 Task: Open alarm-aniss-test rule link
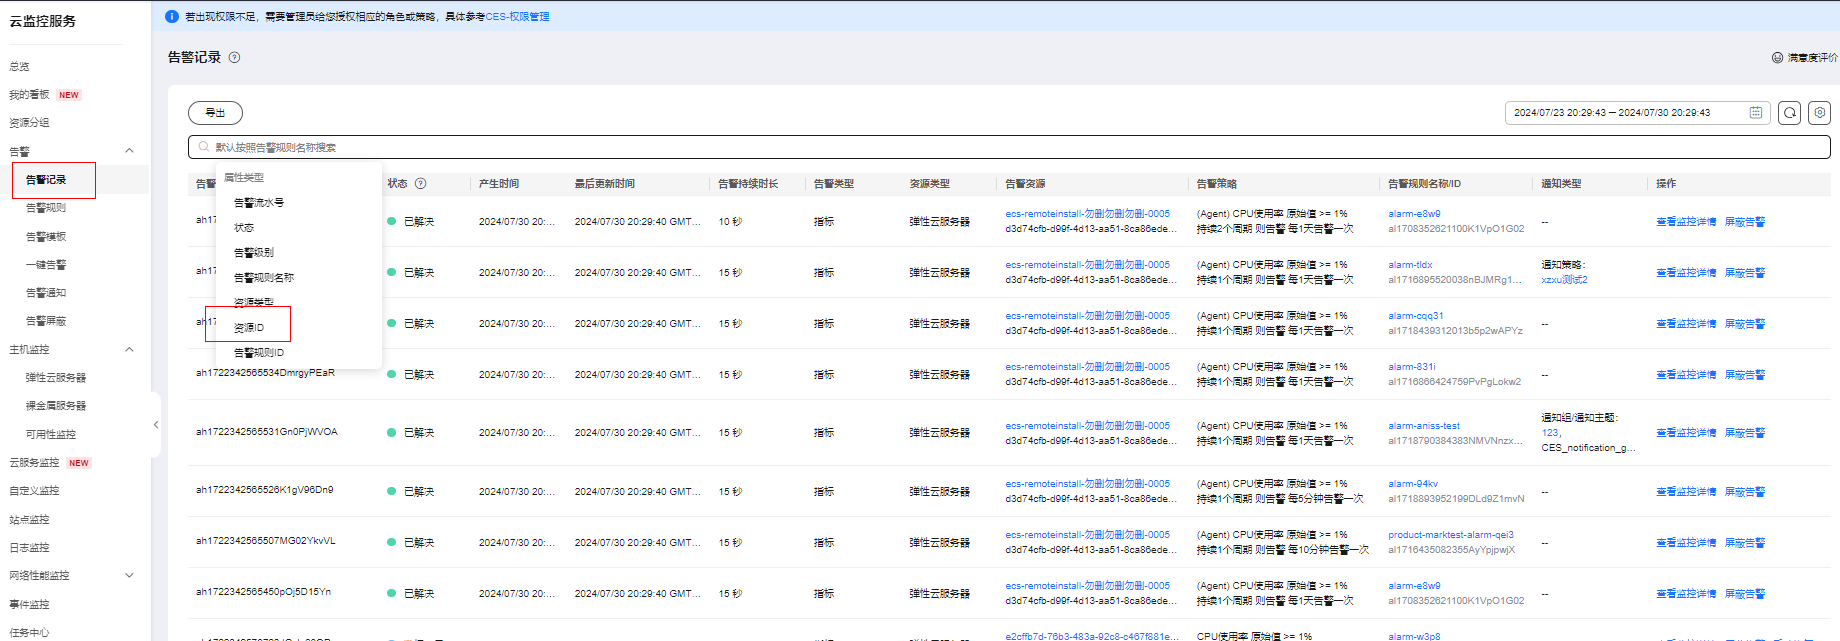click(x=1424, y=426)
